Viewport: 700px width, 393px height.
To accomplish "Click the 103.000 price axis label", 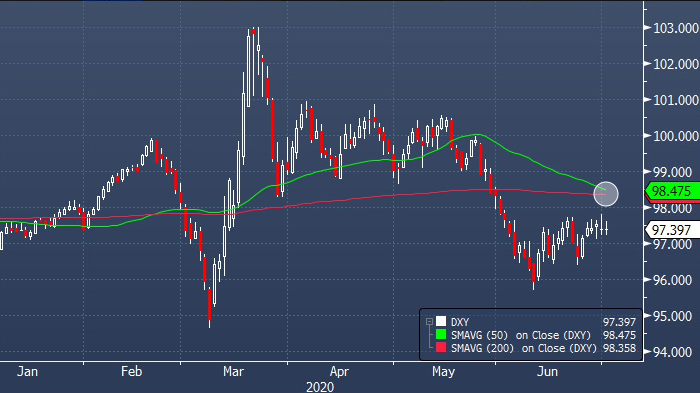I will coord(675,28).
